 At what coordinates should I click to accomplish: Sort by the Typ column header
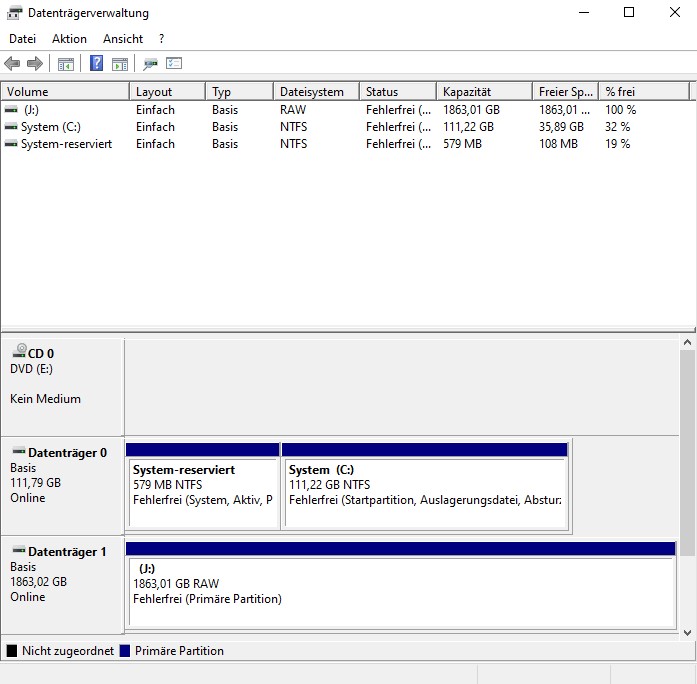pyautogui.click(x=240, y=92)
